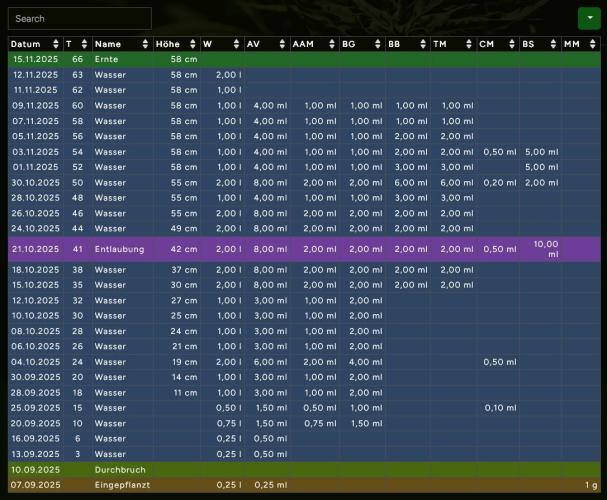Open the green dropdown menu button
607x500 pixels.
[587, 18]
